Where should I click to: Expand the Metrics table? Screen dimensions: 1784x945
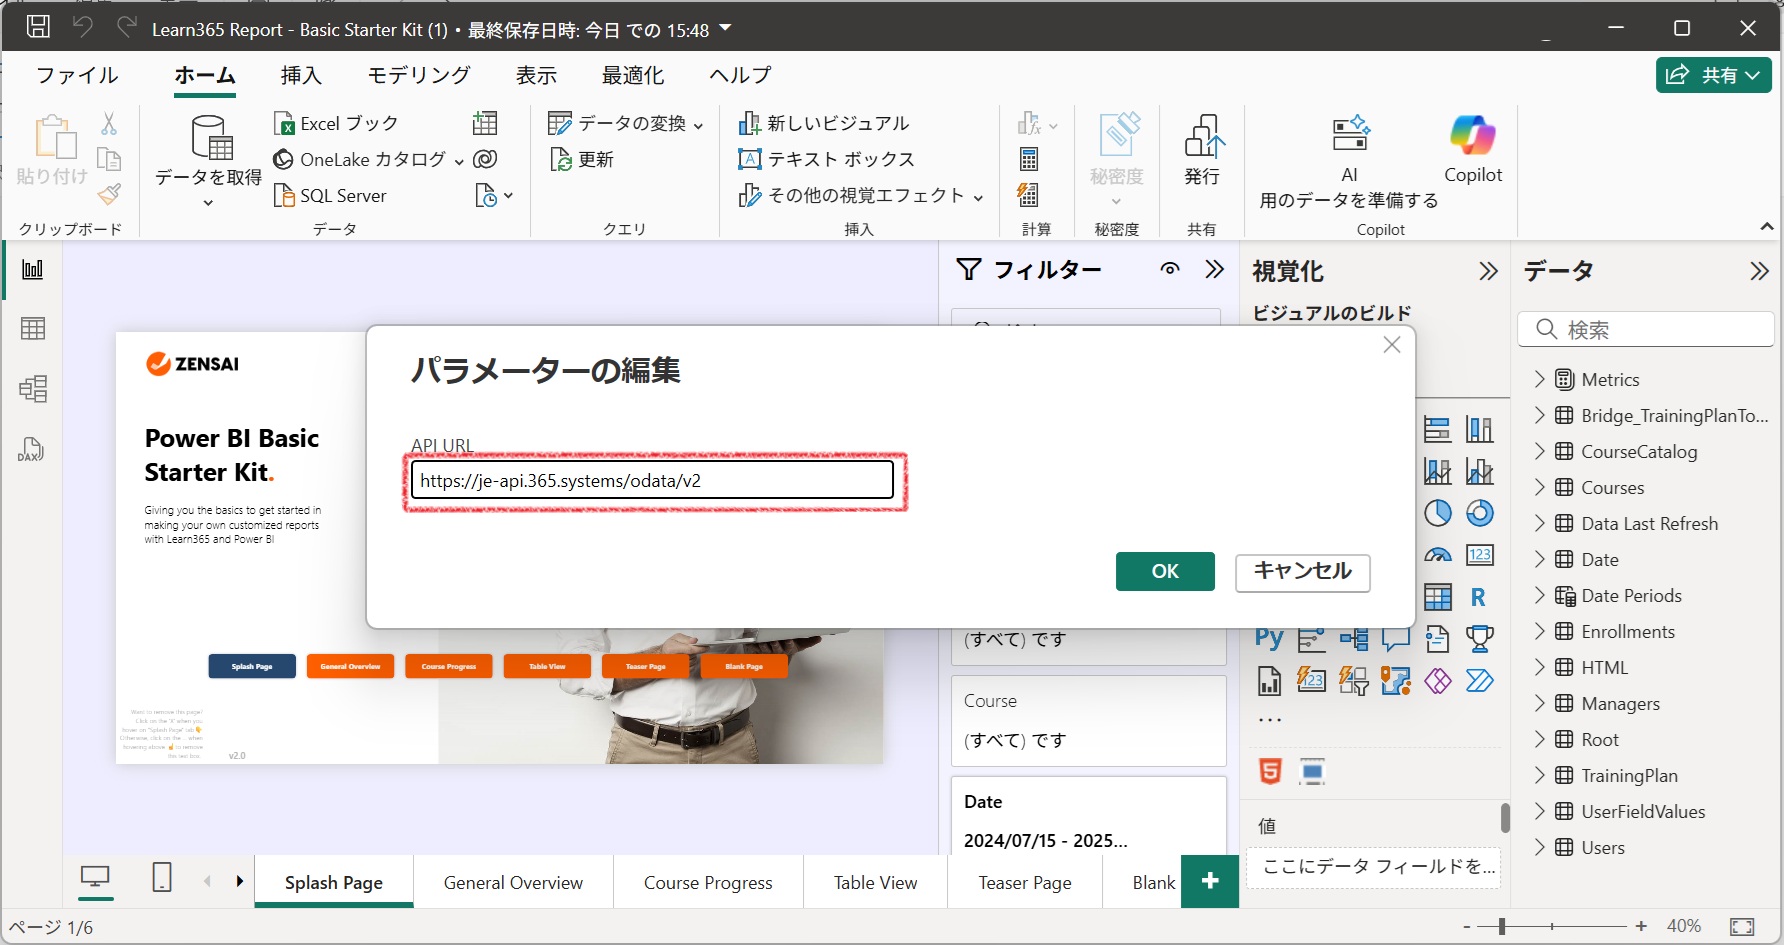click(x=1539, y=379)
